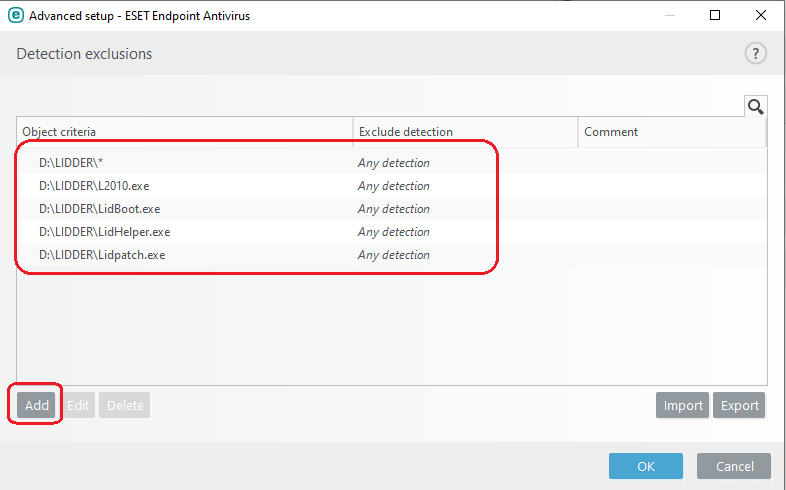Image resolution: width=786 pixels, height=490 pixels.
Task: Sort by Object criteria column header
Action: 185,132
